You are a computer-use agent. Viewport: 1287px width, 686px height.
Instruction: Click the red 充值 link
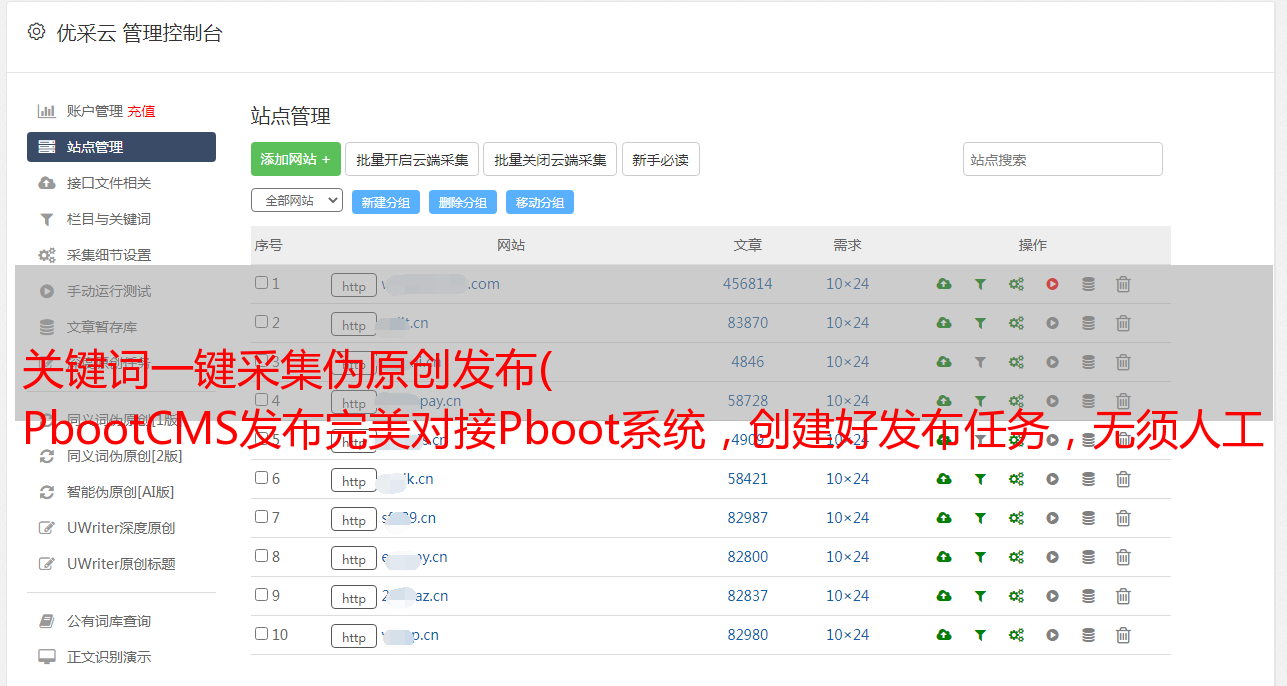click(x=141, y=111)
